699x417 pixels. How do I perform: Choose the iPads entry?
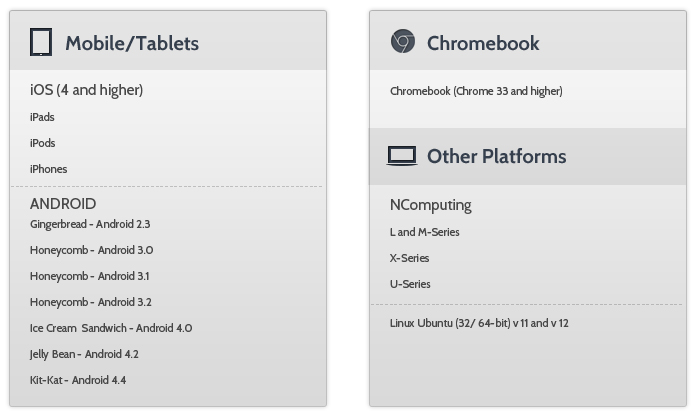pos(42,117)
